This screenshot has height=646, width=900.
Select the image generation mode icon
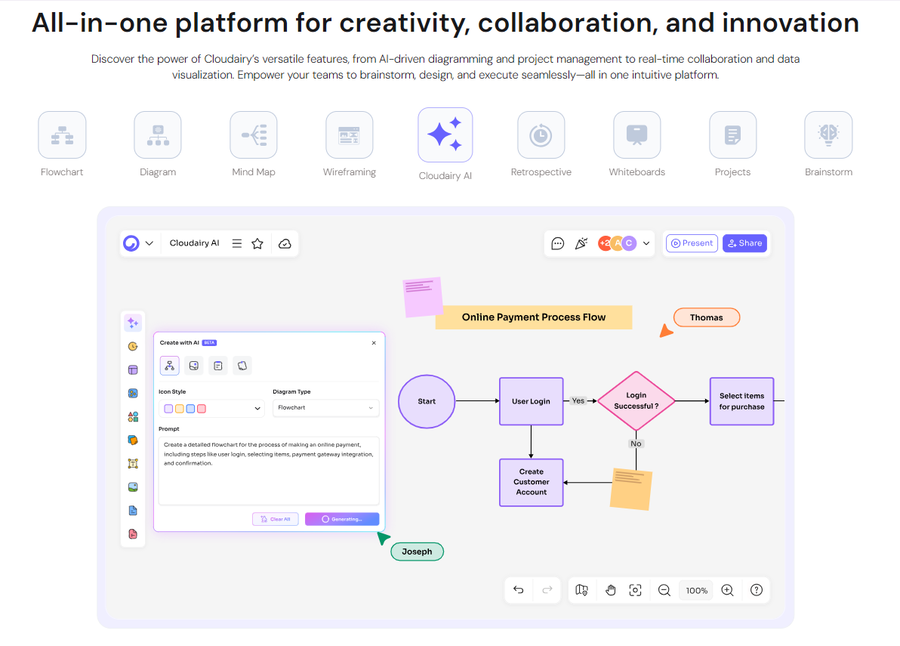(x=194, y=366)
